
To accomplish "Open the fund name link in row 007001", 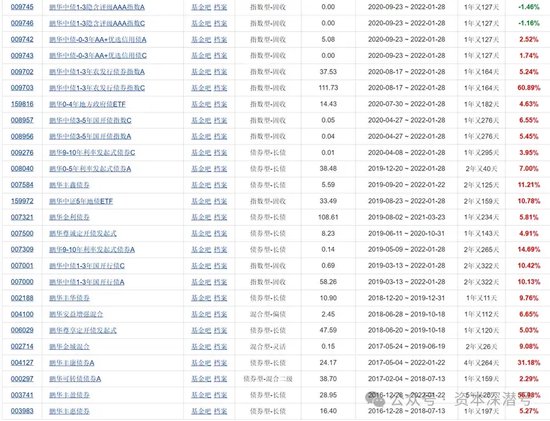I will (87, 266).
